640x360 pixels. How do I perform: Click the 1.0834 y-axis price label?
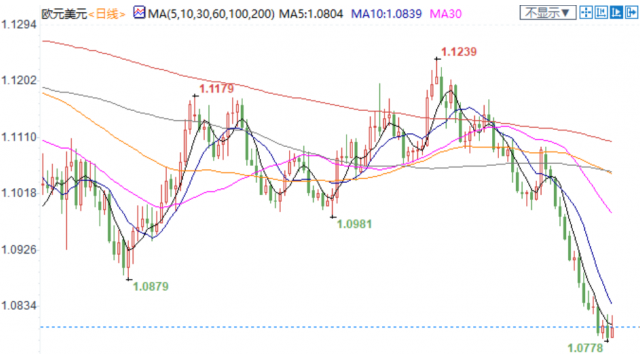click(x=19, y=306)
